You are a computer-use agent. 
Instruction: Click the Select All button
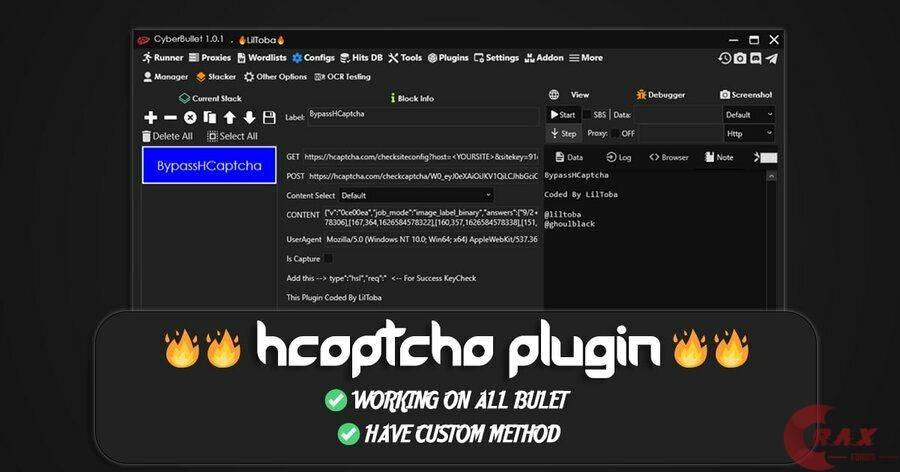point(232,136)
